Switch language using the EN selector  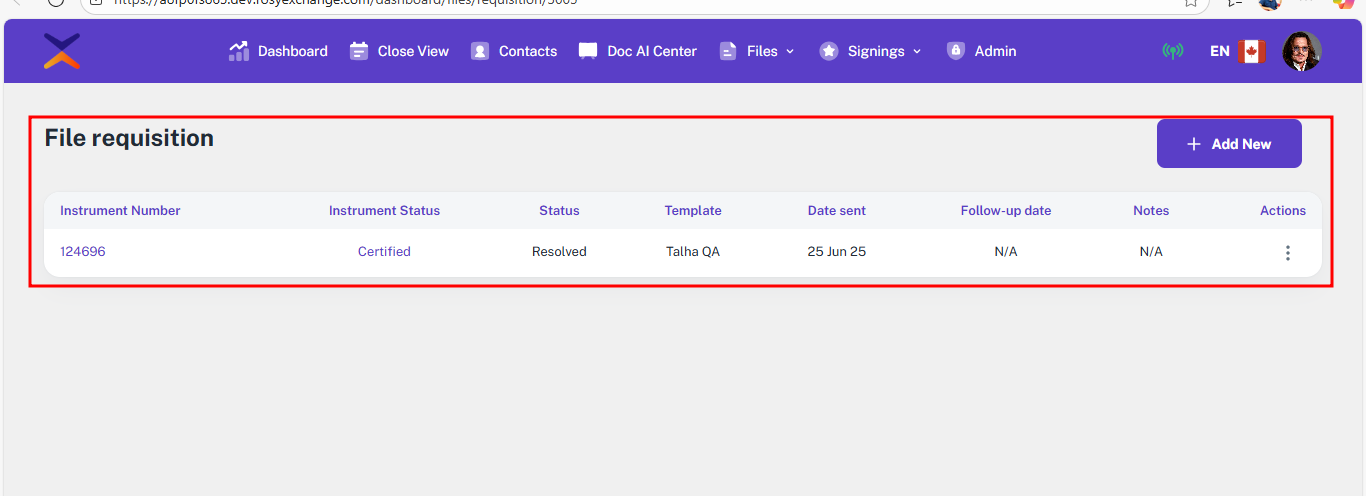tap(1219, 51)
